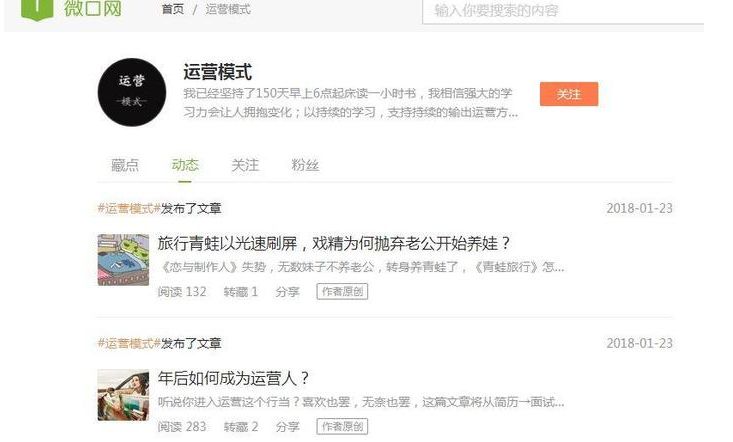
Task: Click the 作者原创 tag on the first article
Action: point(342,292)
